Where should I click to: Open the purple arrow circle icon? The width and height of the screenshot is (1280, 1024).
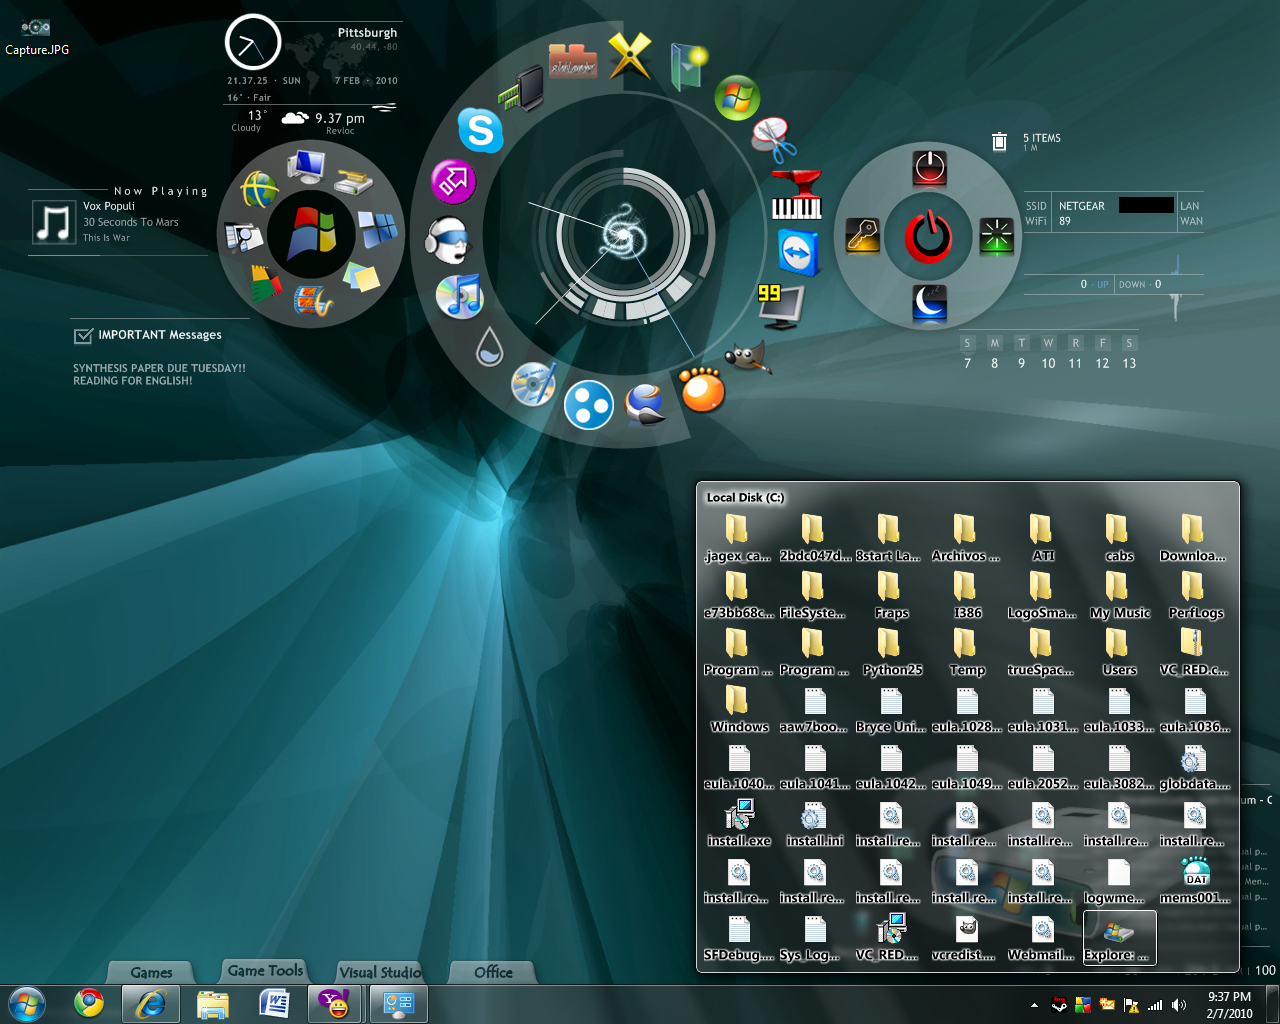click(x=453, y=181)
